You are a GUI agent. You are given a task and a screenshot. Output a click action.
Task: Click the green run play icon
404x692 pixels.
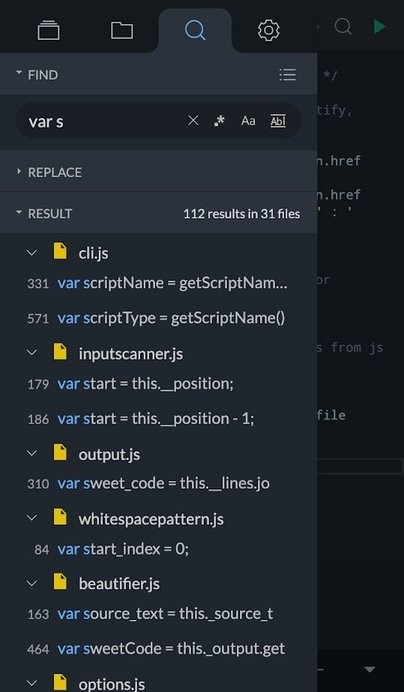point(378,26)
